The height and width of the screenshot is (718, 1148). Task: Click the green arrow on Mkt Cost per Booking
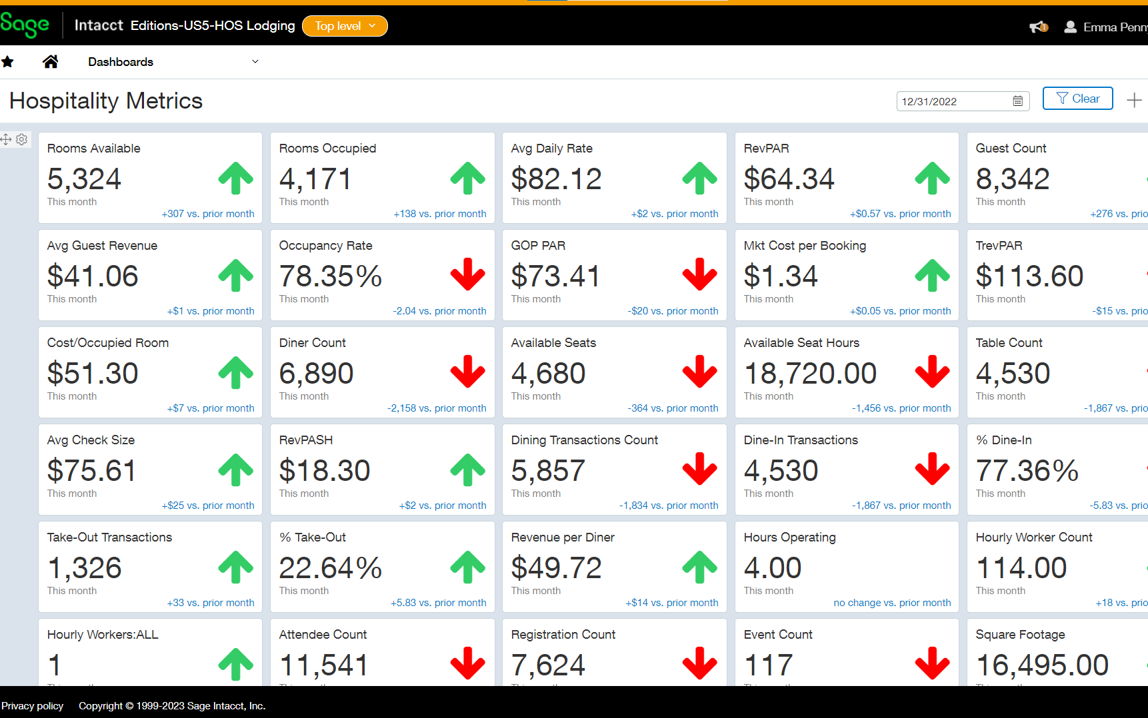tap(933, 275)
